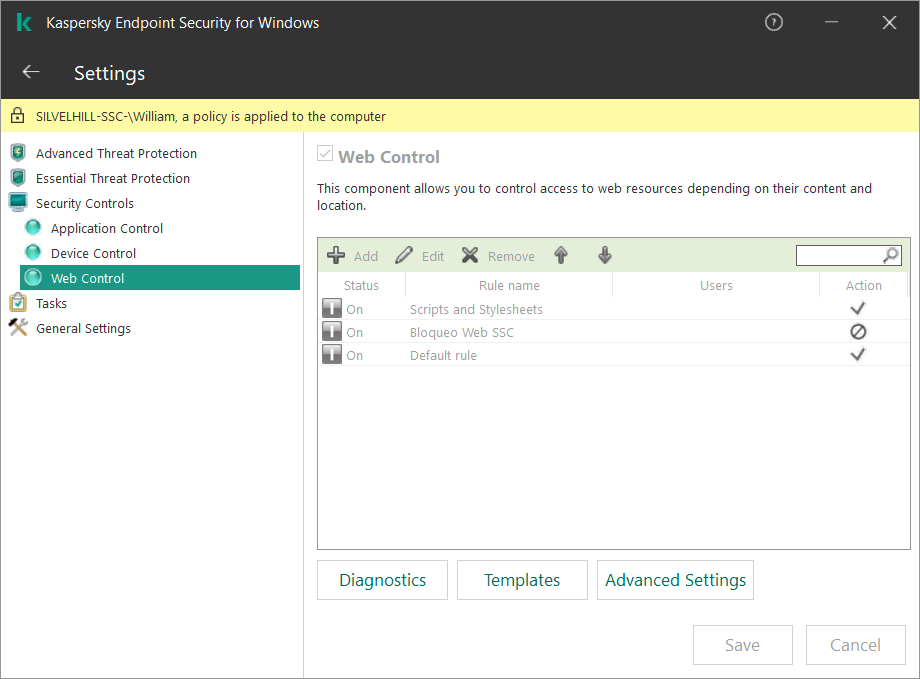
Task: Open the Diagnostics button
Action: click(x=382, y=580)
